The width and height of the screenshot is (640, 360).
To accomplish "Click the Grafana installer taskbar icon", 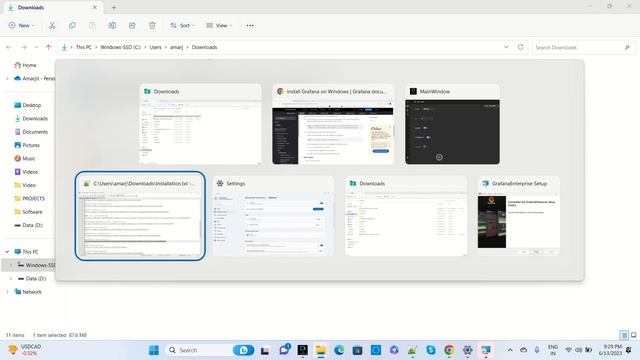I will point(486,350).
